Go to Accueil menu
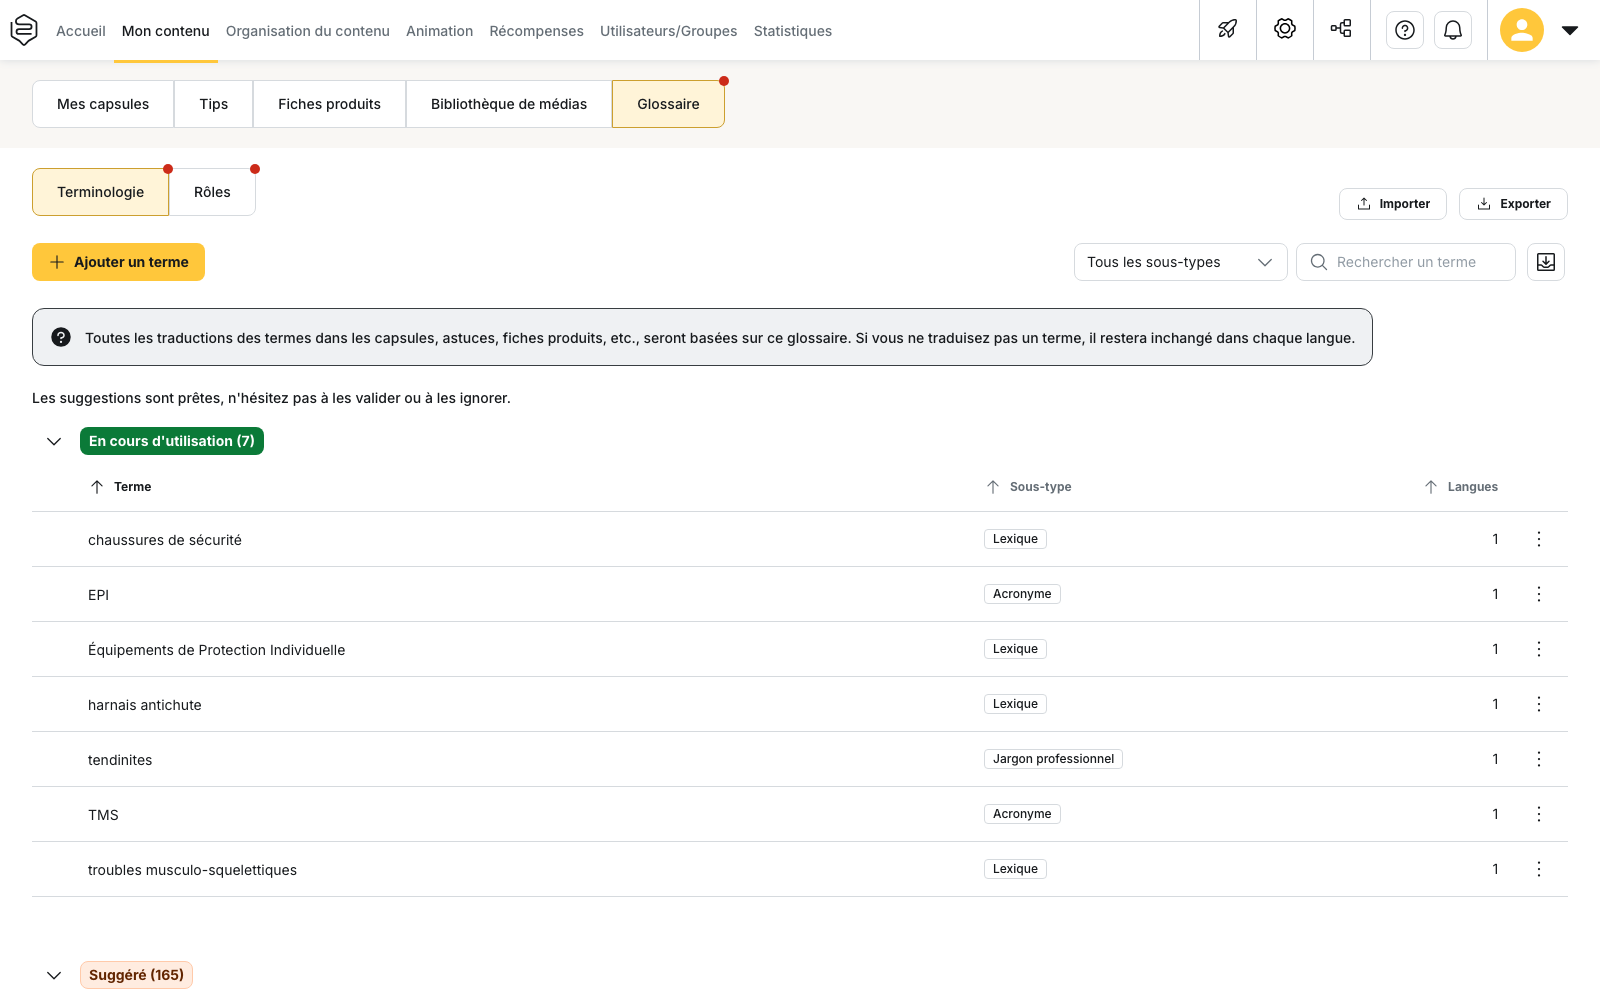The height and width of the screenshot is (1000, 1600). click(x=81, y=31)
